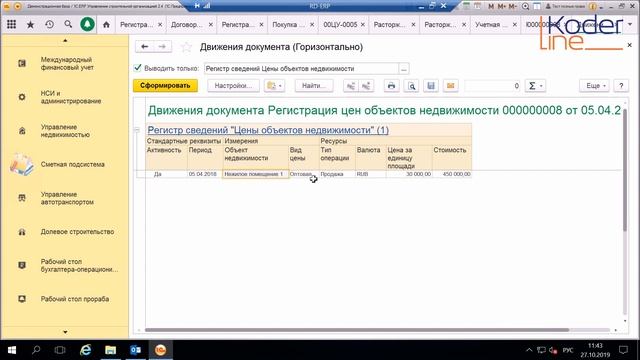Close the report form with X
This screenshot has height=360, width=640.
[629, 45]
